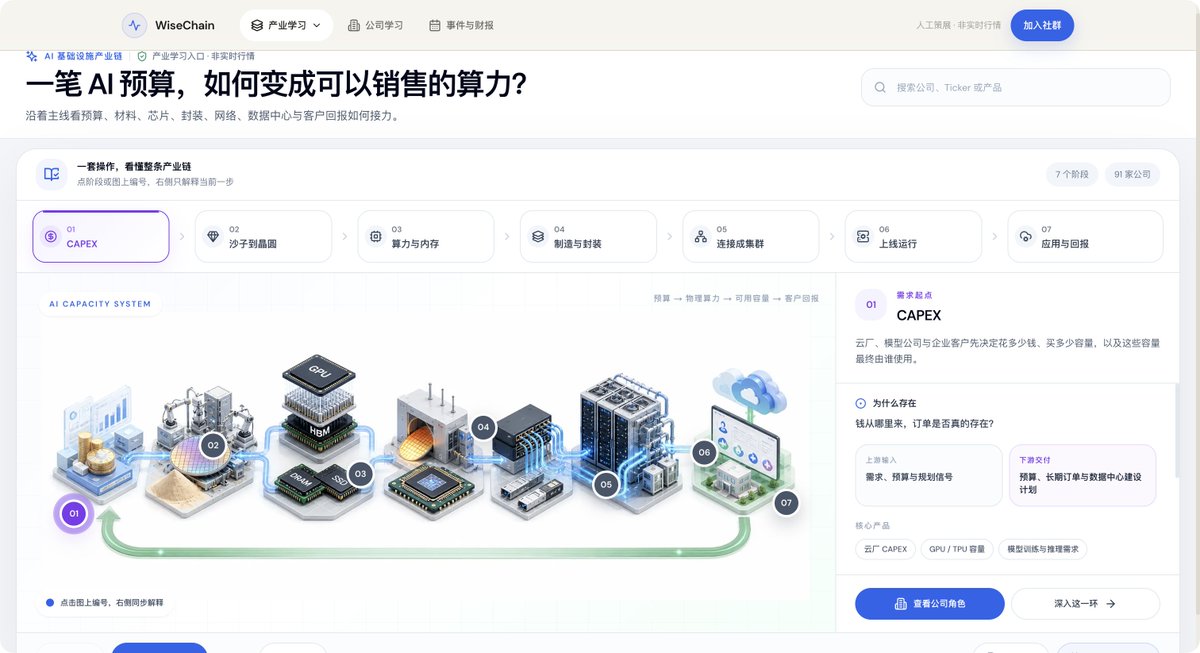Switch to the 公司学习 tab

coord(375,26)
